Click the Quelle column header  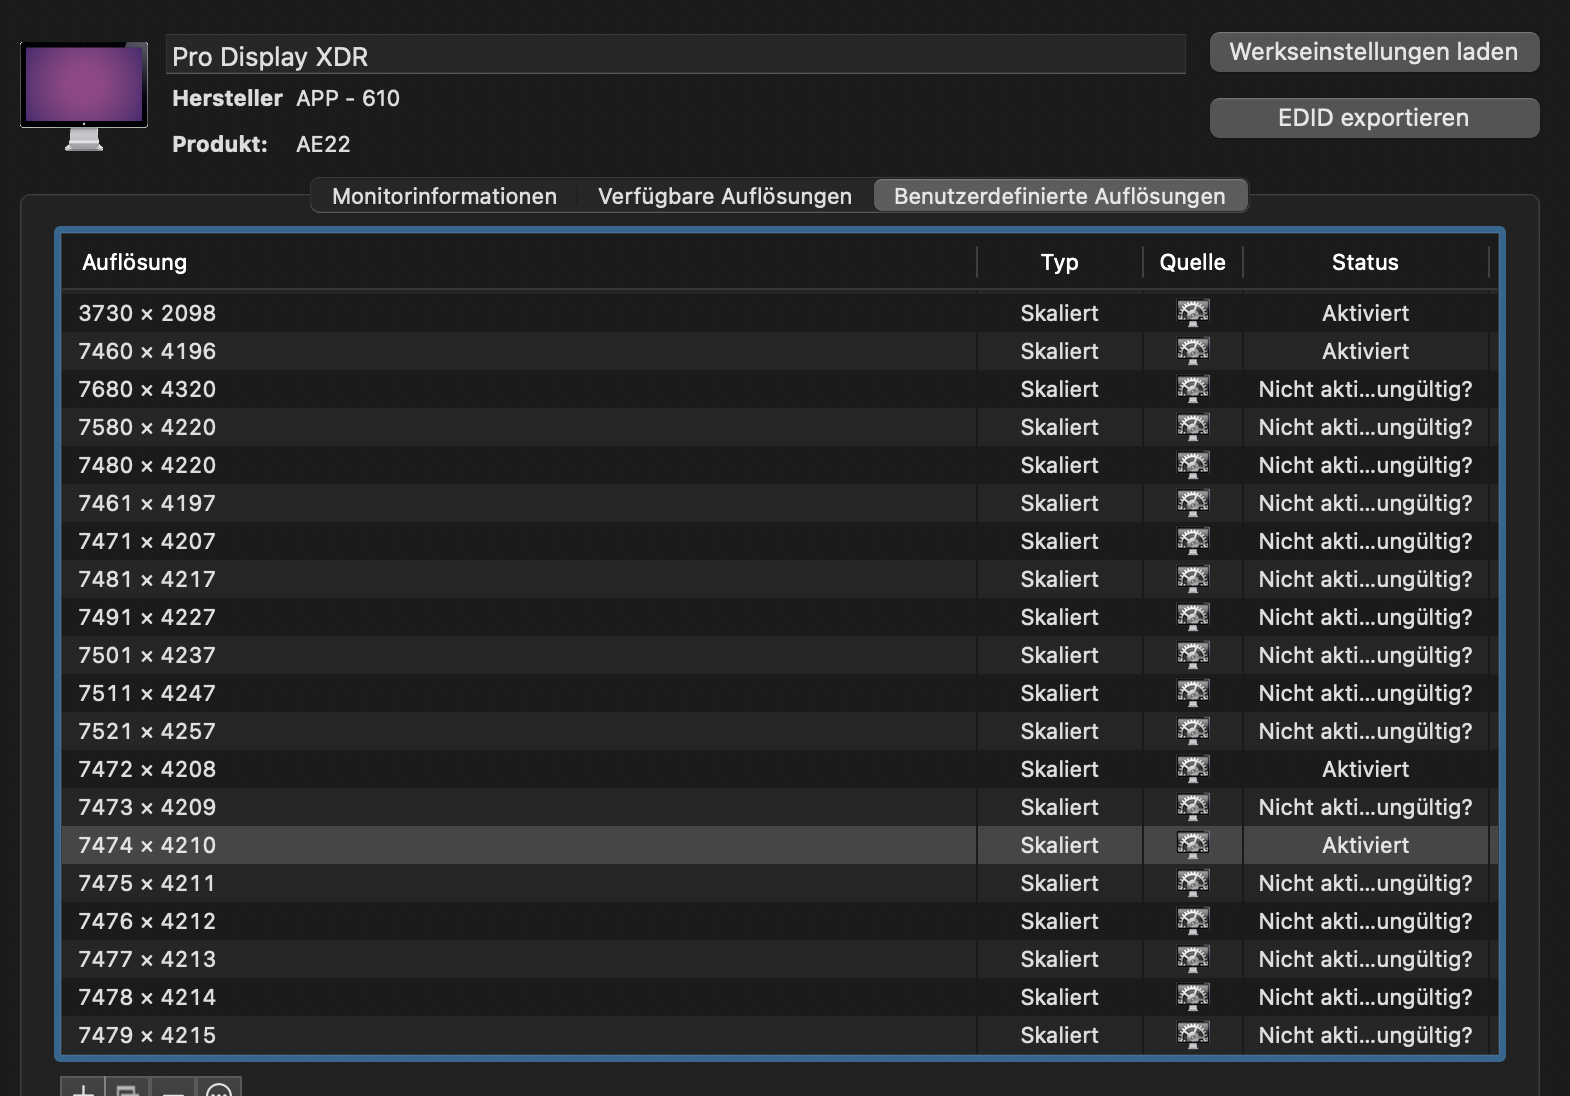(x=1192, y=262)
